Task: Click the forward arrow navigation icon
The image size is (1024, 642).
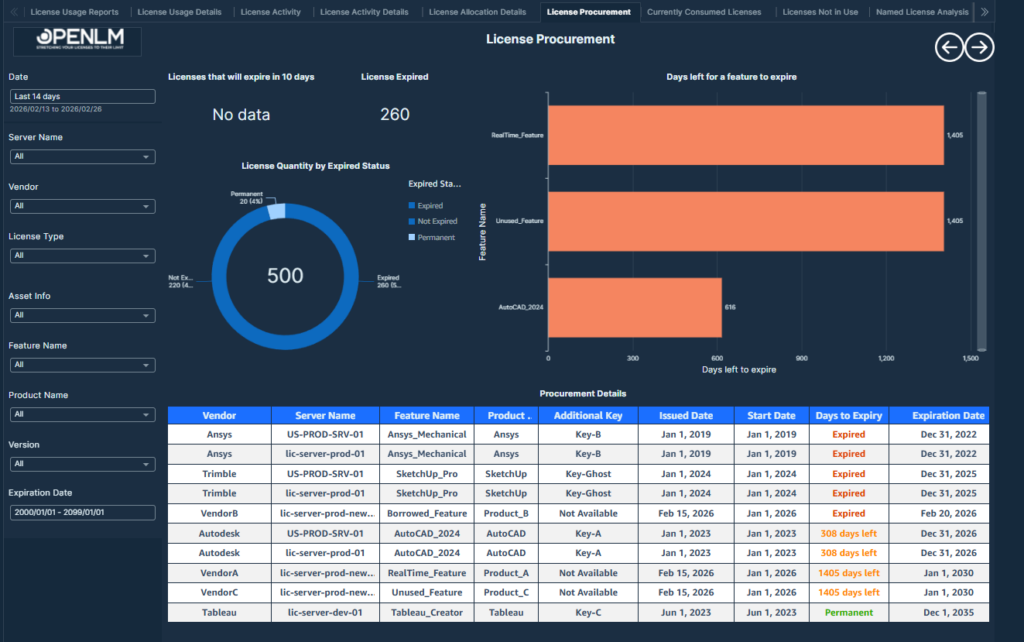Action: [x=980, y=47]
